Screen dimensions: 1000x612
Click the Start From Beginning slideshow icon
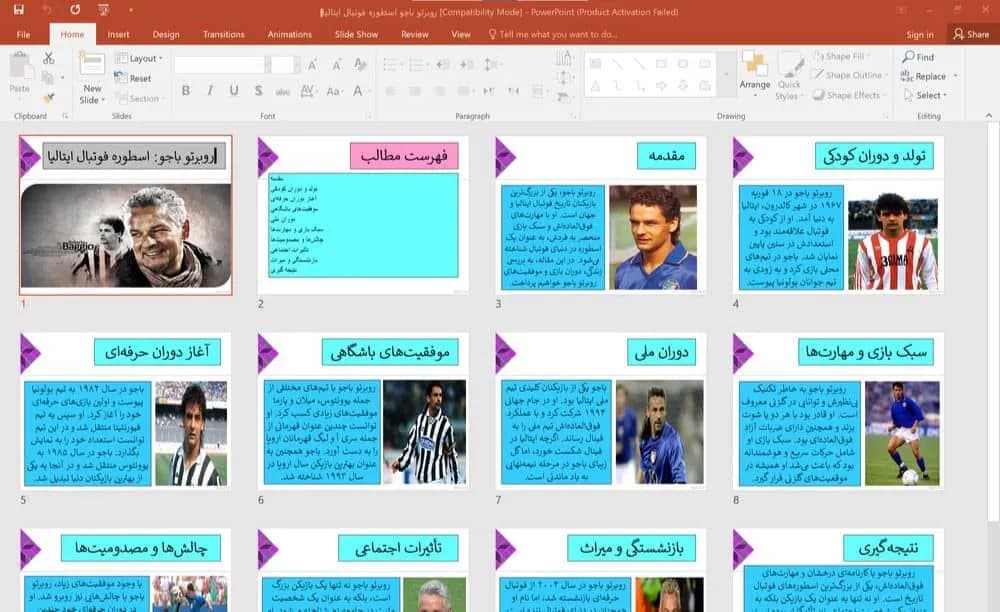[103, 10]
